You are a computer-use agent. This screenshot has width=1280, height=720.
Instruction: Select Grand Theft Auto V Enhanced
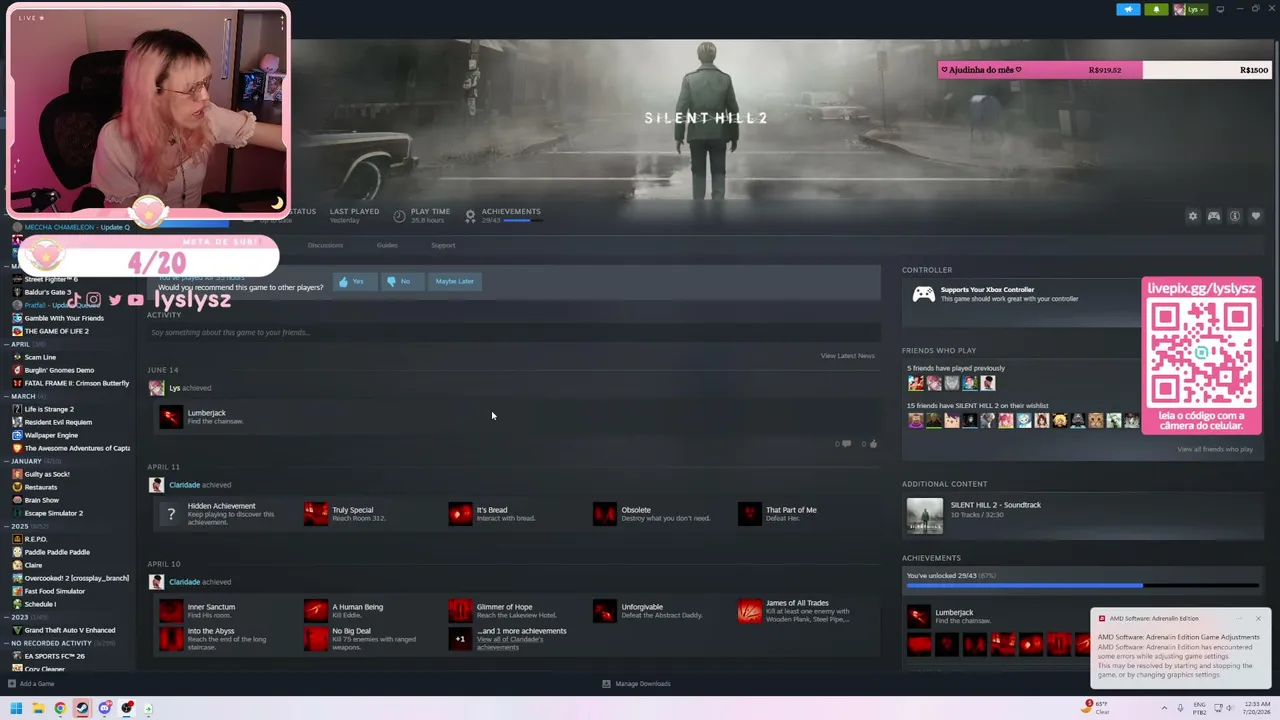[71, 630]
